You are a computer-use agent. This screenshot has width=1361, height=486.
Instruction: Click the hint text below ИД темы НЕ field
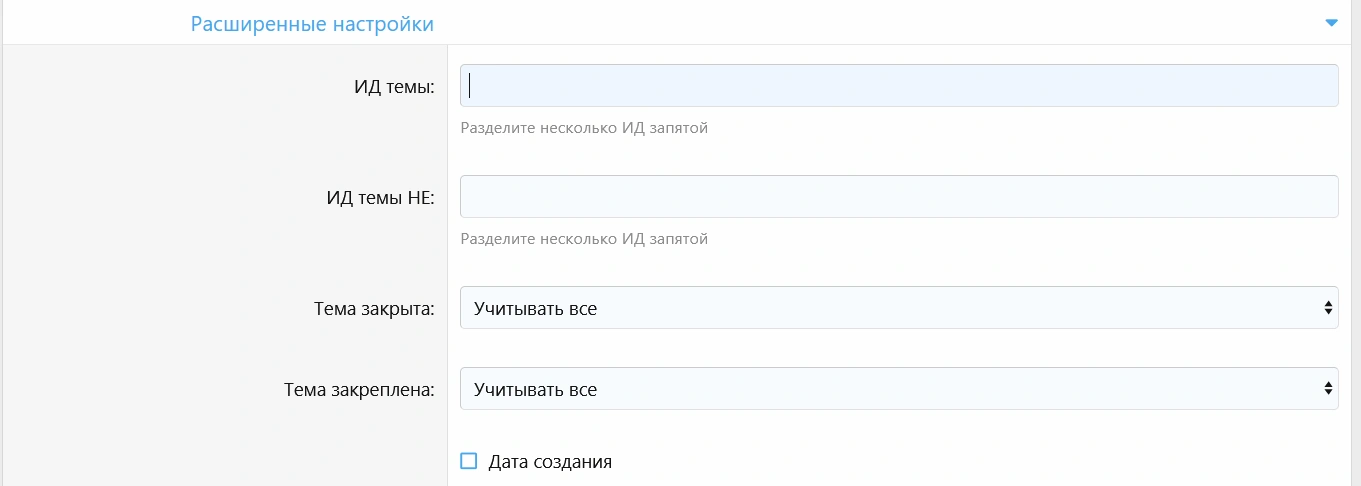tap(584, 239)
